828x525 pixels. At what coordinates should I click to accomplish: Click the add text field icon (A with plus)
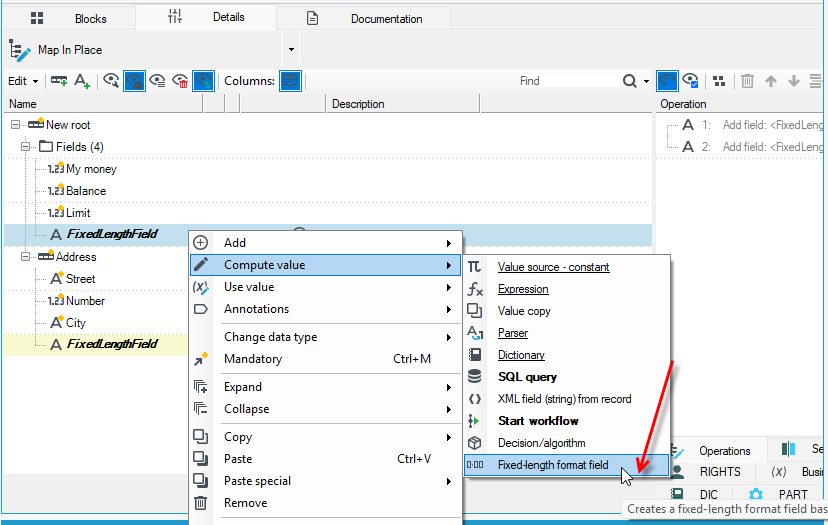(x=82, y=81)
